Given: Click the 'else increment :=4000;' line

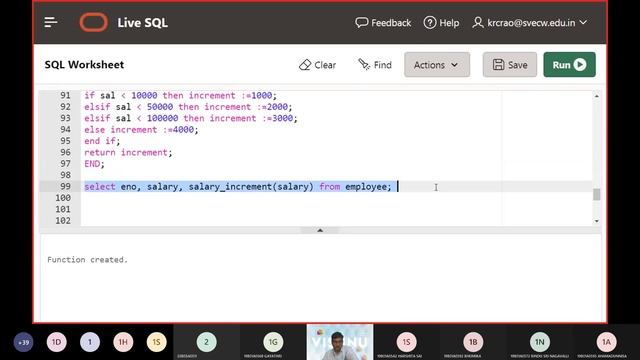Looking at the screenshot, I should pos(141,130).
